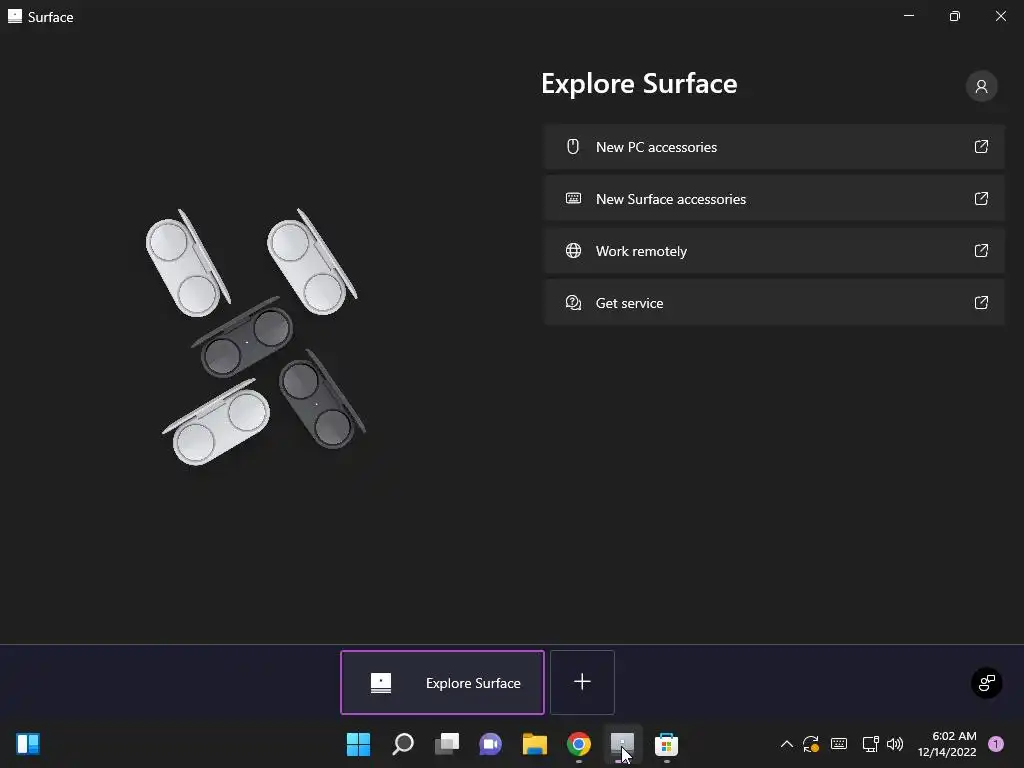
Task: Select the Explore Surface tab at bottom
Action: tap(442, 682)
